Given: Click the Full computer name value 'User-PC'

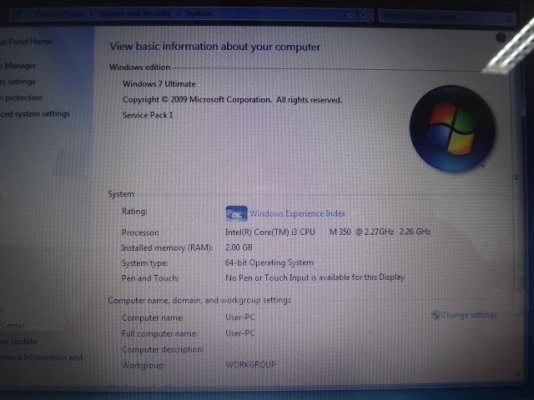Looking at the screenshot, I should [x=240, y=333].
